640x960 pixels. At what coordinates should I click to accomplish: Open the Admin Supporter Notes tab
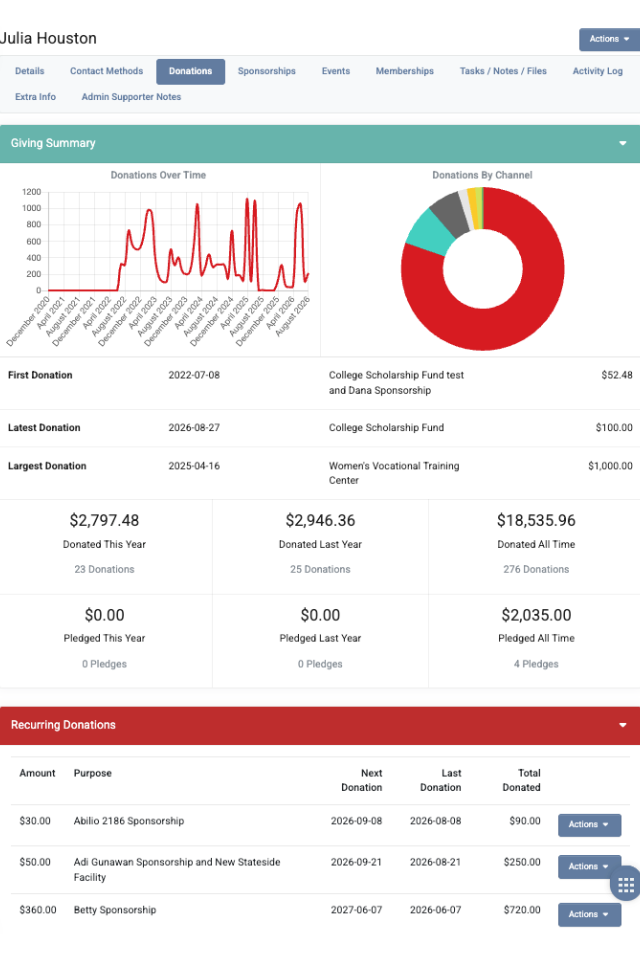pyautogui.click(x=131, y=97)
